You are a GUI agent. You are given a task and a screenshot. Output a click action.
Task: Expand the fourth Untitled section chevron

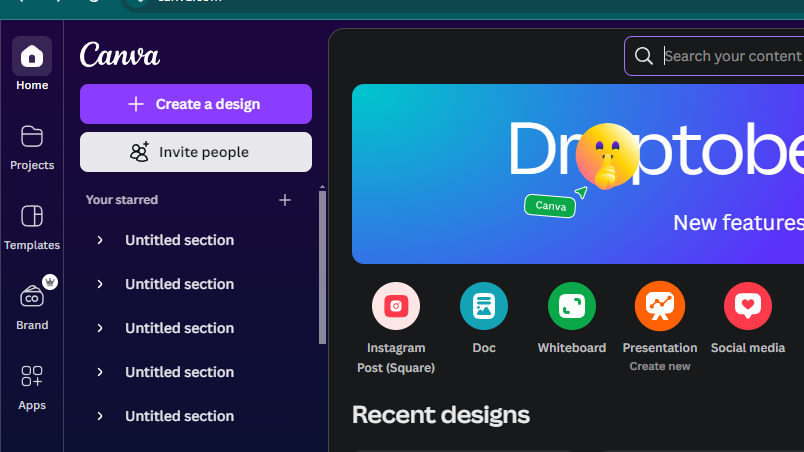pos(100,372)
